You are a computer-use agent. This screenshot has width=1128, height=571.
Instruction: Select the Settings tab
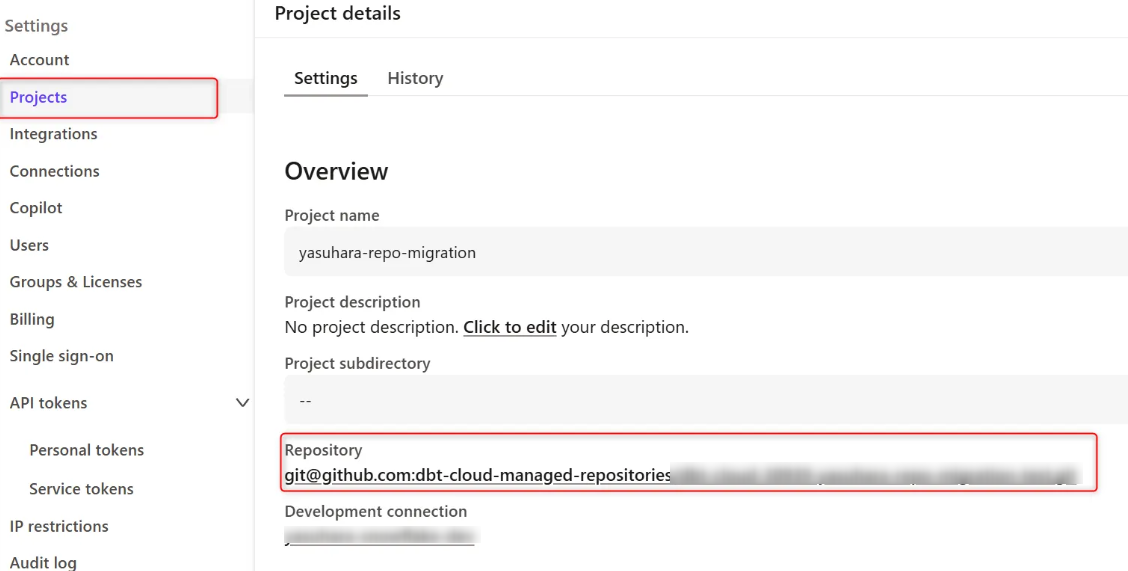[x=326, y=78]
